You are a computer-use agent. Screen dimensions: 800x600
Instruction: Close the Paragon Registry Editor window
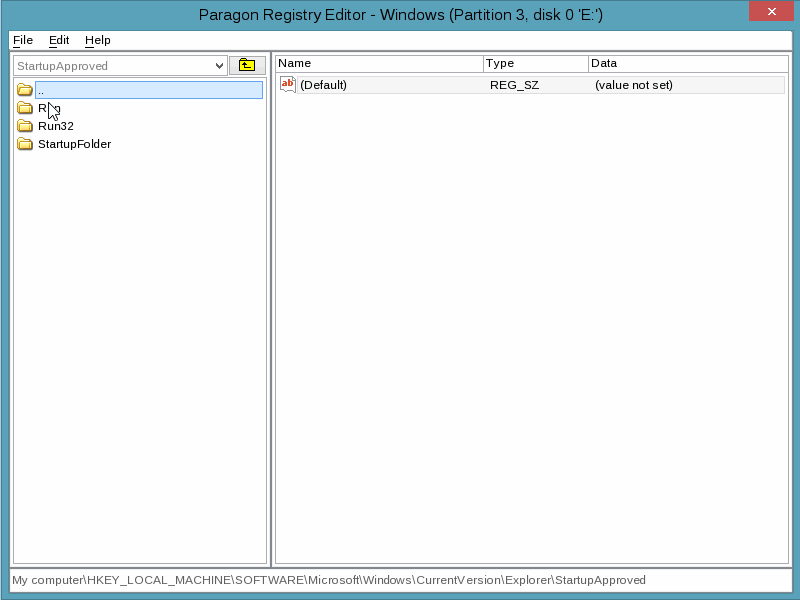click(771, 11)
